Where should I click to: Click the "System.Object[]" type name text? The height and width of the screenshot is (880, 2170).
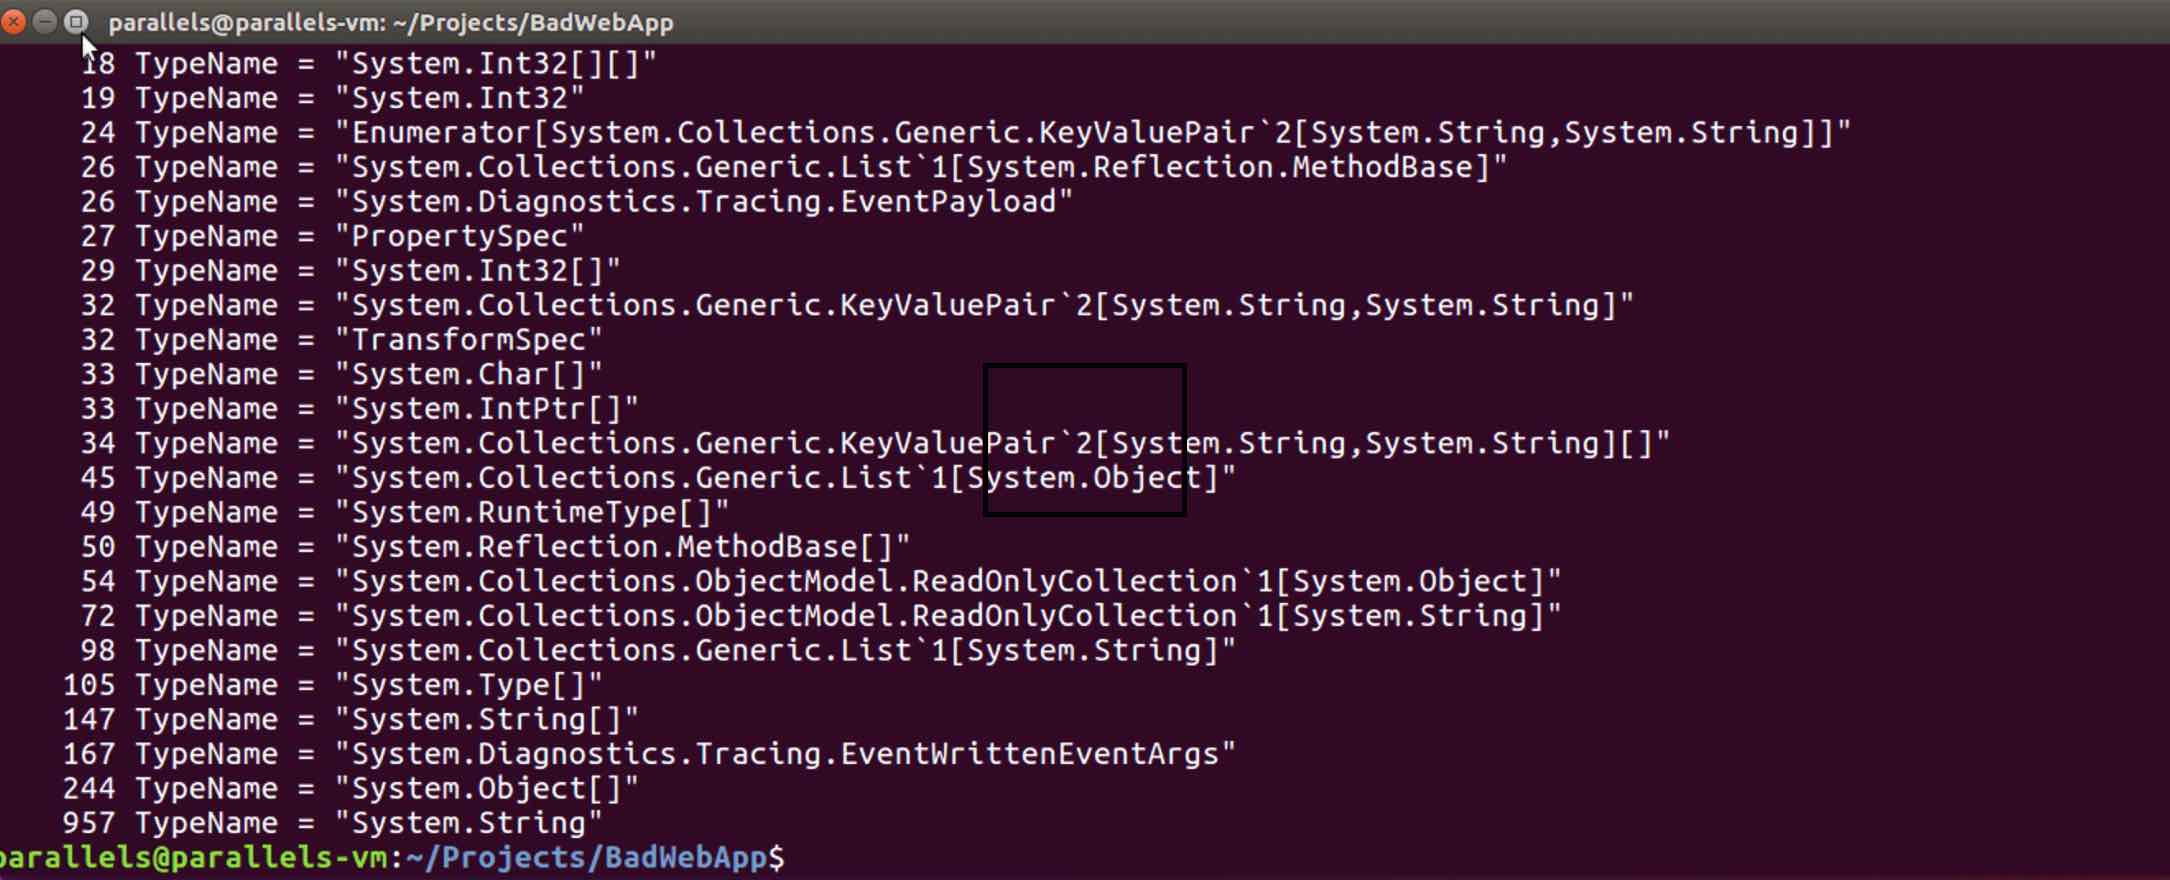[486, 789]
